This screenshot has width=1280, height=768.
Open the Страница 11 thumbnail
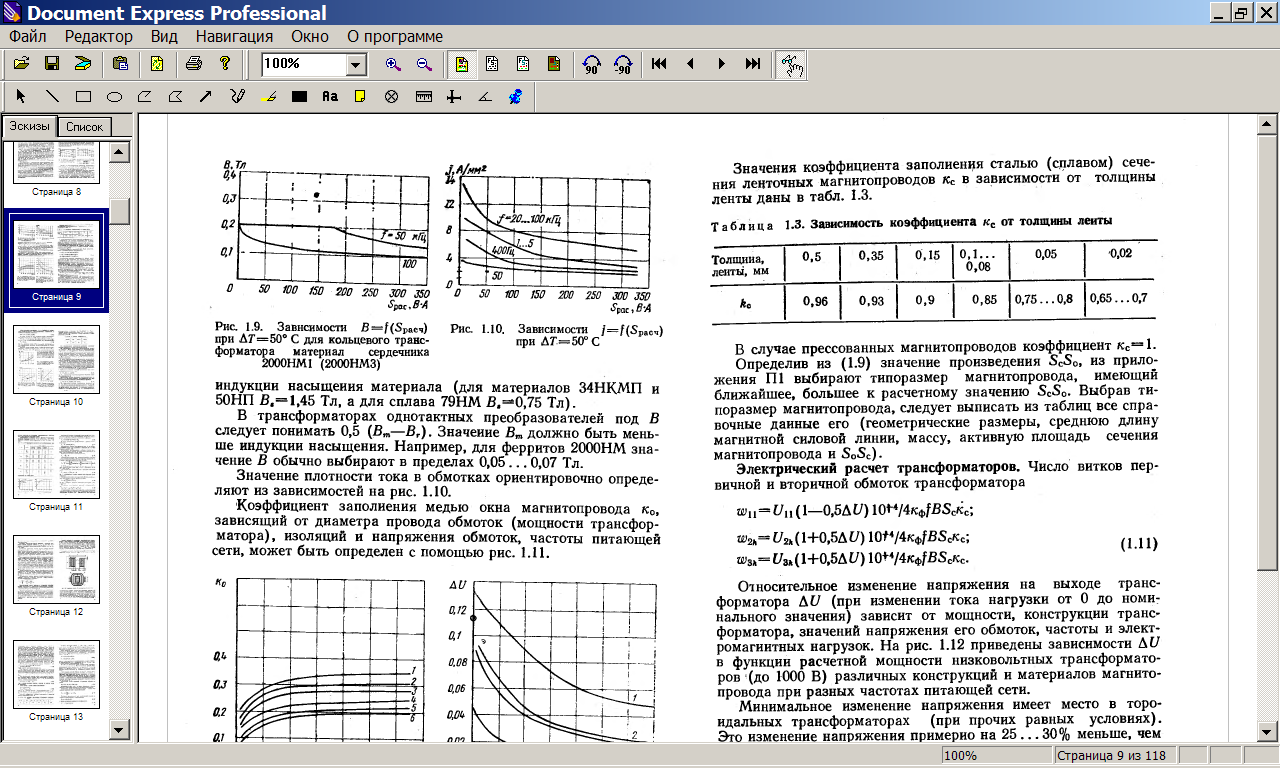(x=57, y=470)
